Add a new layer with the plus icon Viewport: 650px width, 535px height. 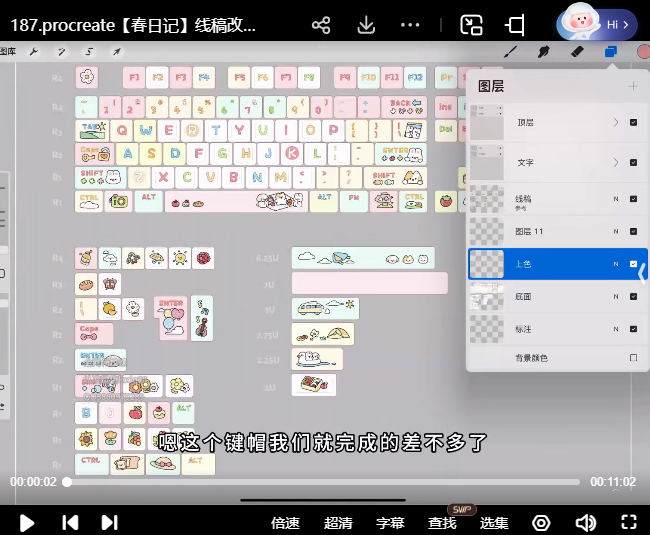point(632,86)
